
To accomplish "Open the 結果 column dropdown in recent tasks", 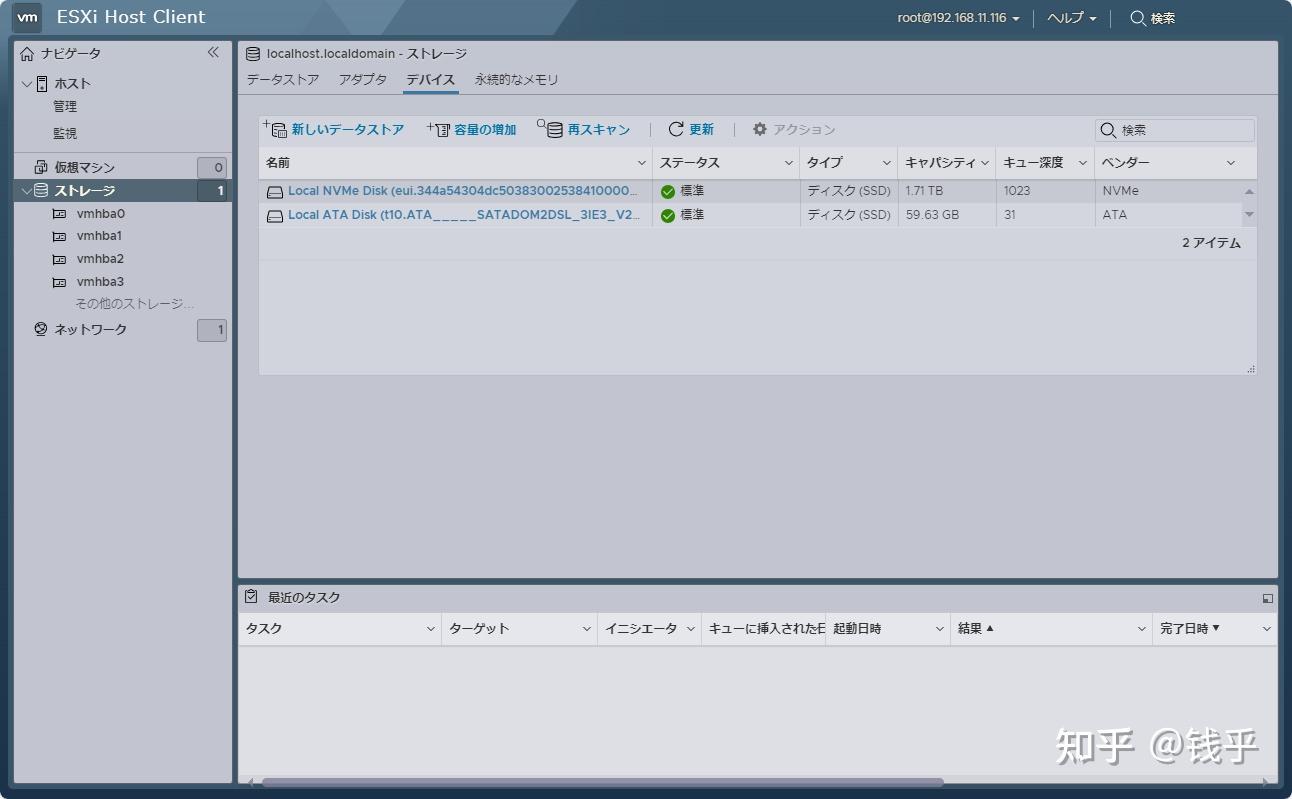I will [1141, 629].
